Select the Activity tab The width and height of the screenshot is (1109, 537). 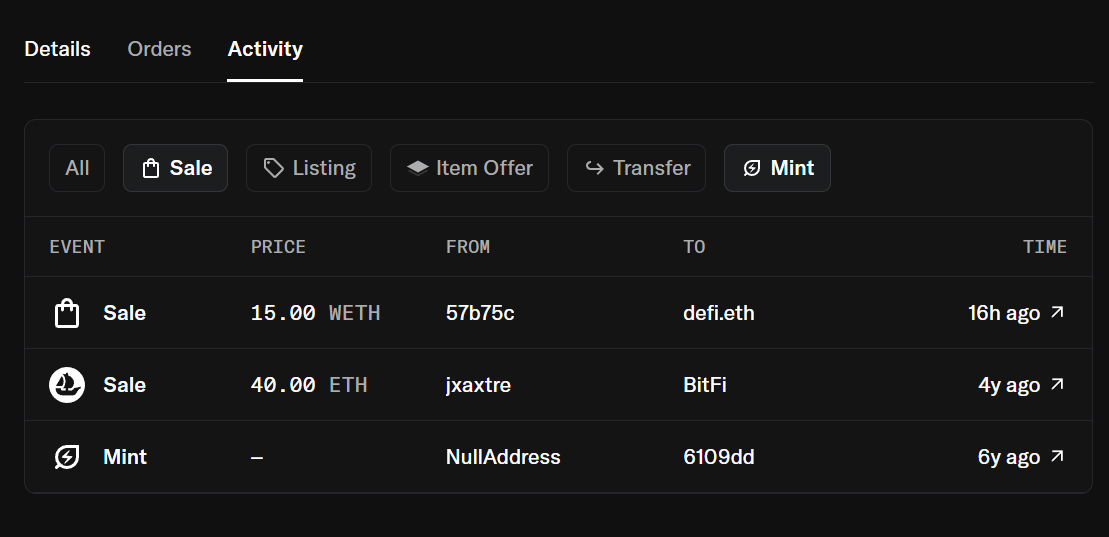[x=265, y=49]
